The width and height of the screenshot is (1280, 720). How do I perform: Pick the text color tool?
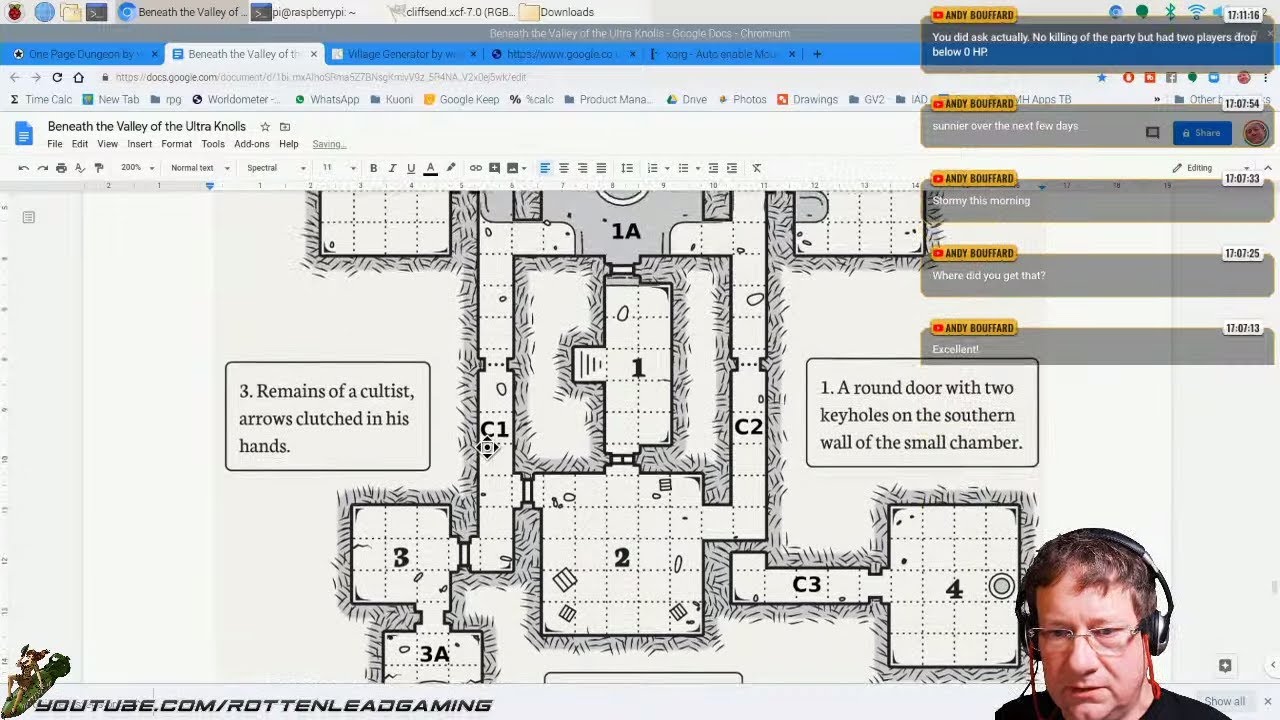coord(431,168)
